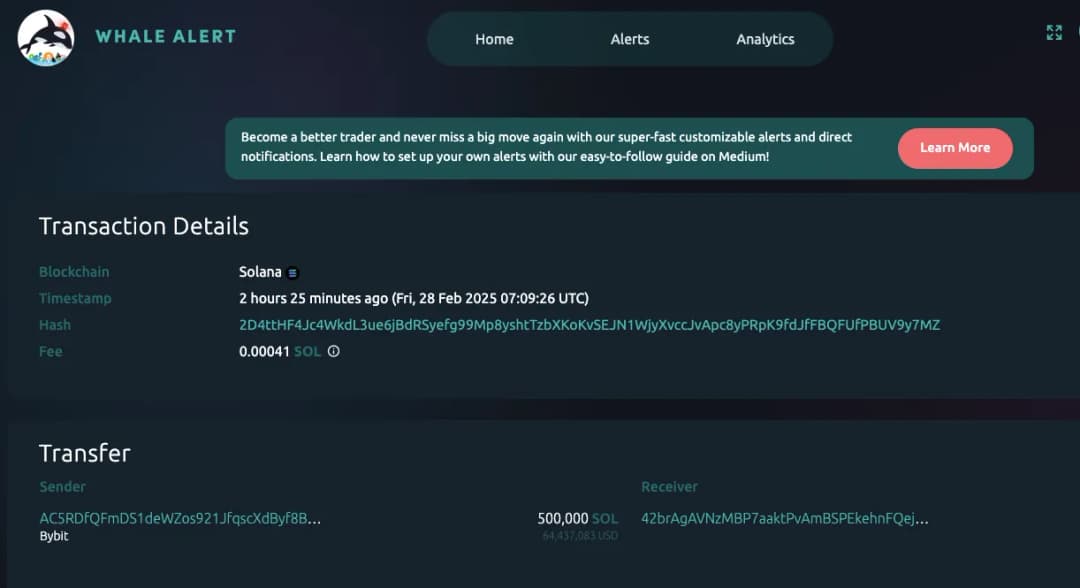Click the Whale Alert orca logo
Screen dimensions: 1080x588
point(46,38)
